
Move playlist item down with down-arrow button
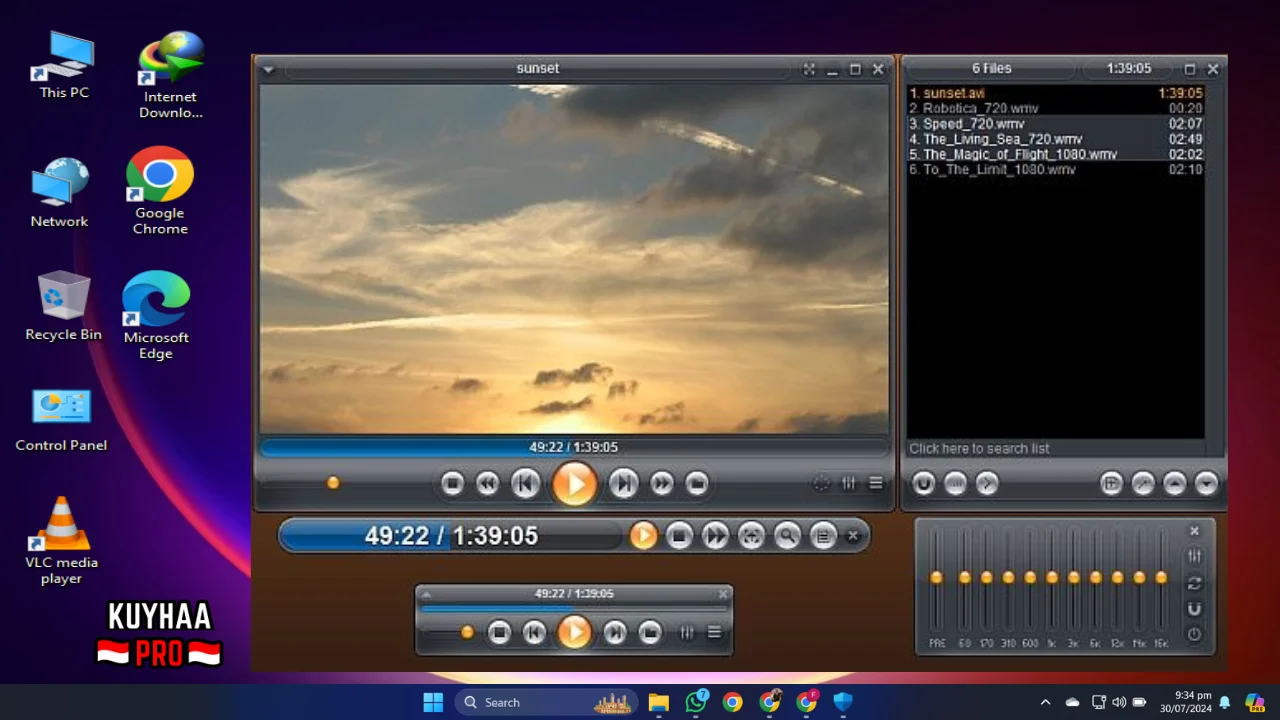tap(1207, 484)
